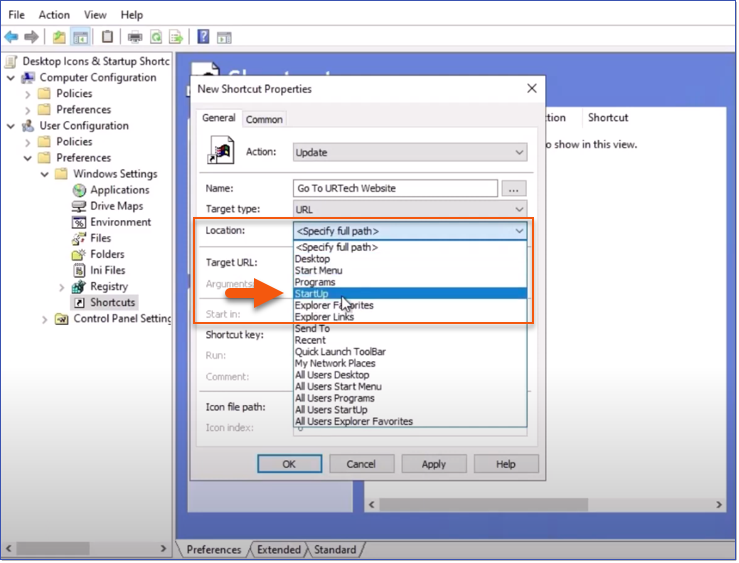This screenshot has width=739, height=563.
Task: Collapse the Computer Configuration node
Action: pyautogui.click(x=11, y=78)
